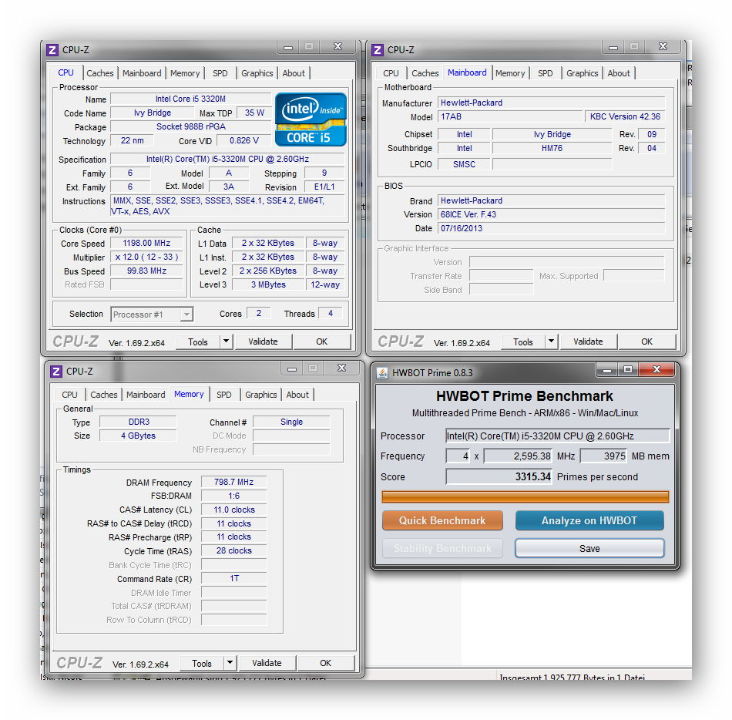Select the SPD tab in the CPU window

point(220,73)
